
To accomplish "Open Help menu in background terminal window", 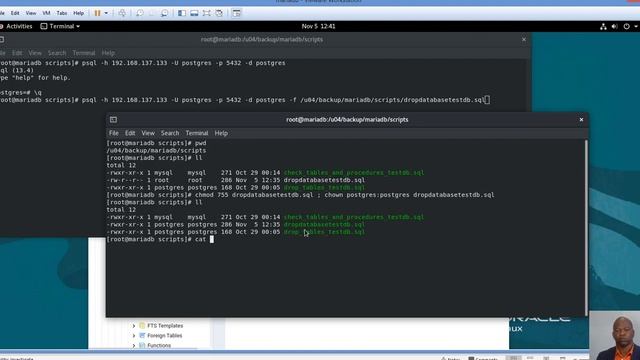I will coord(108,53).
